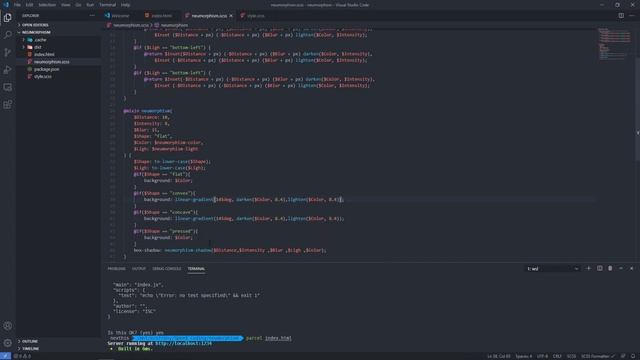This screenshot has height=360, width=640.
Task: Switch to the Output panel tab
Action: 139,269
